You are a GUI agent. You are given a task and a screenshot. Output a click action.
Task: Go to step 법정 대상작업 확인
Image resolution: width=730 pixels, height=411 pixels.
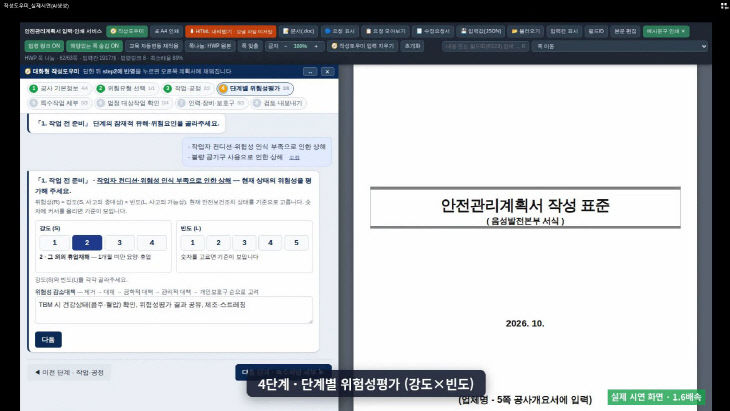(133, 103)
